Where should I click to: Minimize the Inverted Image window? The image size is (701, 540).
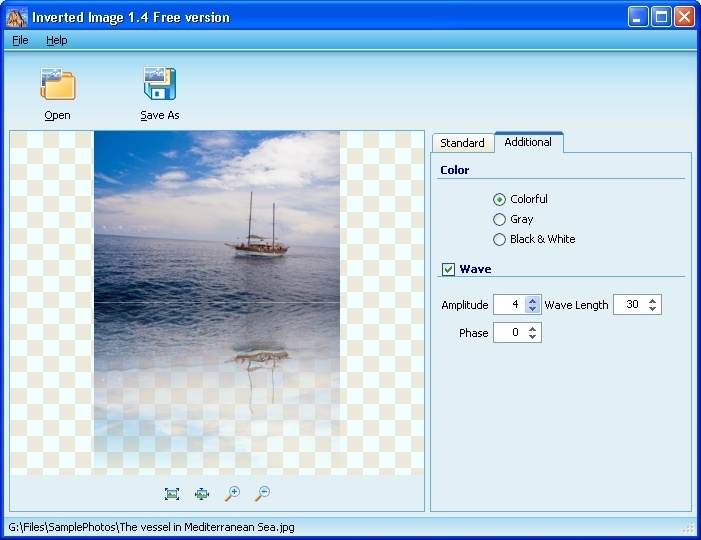(638, 17)
